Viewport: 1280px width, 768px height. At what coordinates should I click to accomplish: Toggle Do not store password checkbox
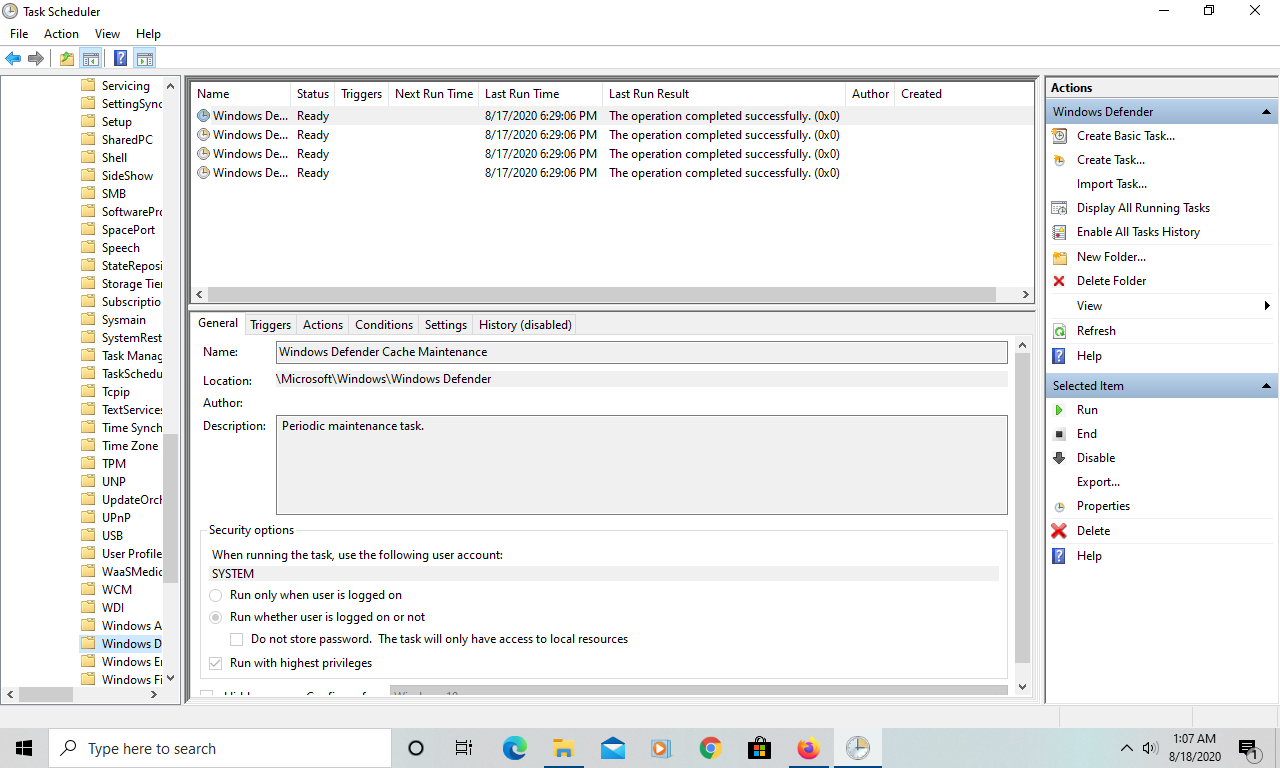click(237, 639)
